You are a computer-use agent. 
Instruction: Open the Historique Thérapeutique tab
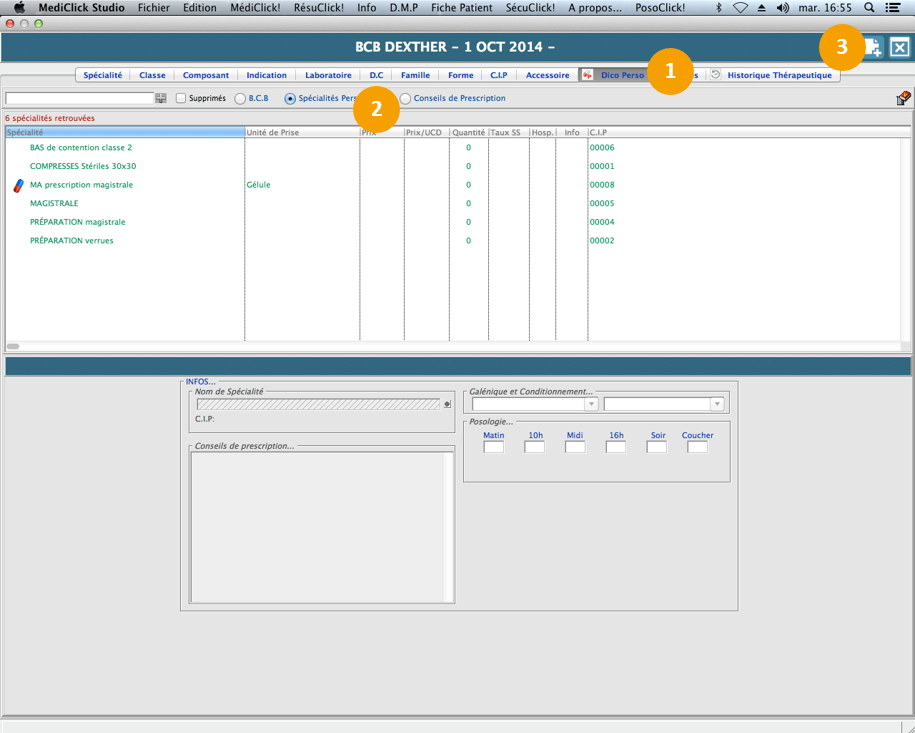tap(778, 75)
